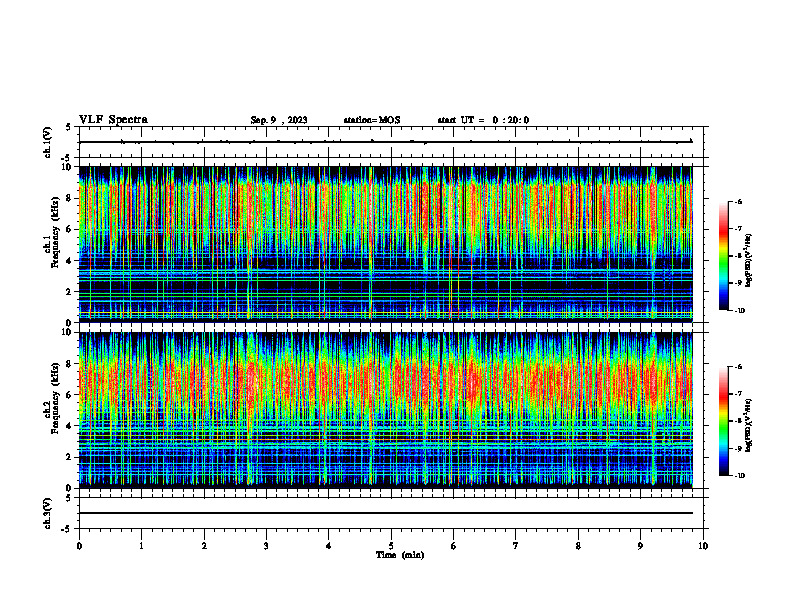Click the "station=MOS" header label

tap(372, 120)
